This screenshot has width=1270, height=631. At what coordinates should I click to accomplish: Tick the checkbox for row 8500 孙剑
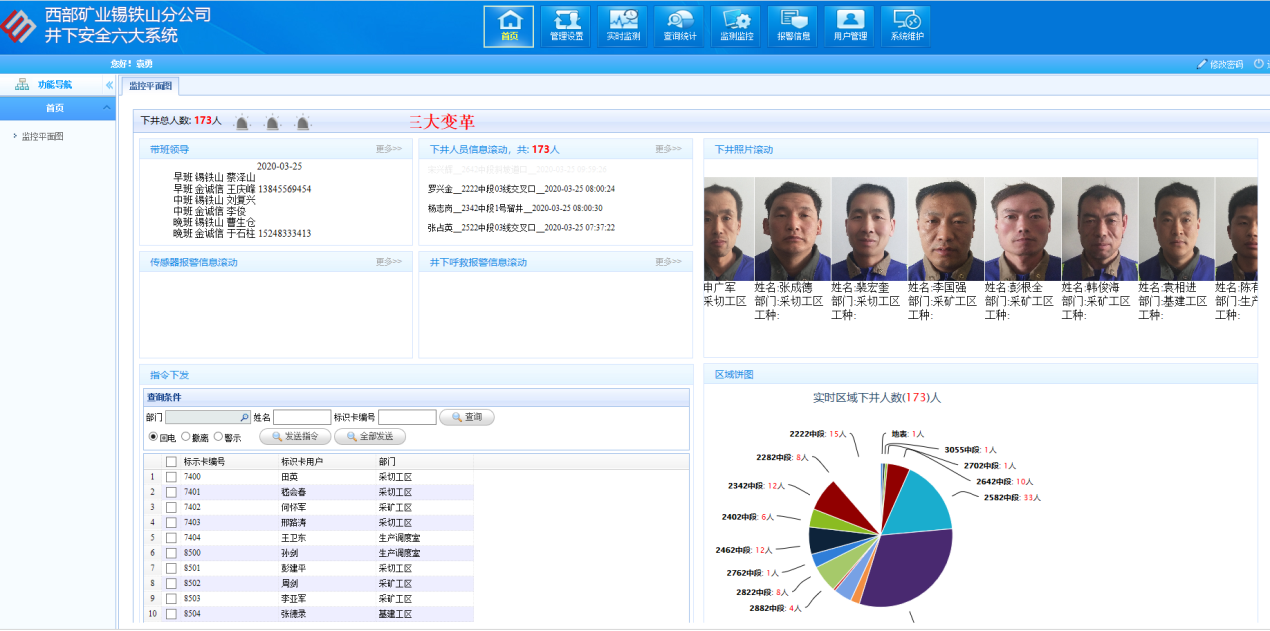tap(171, 553)
